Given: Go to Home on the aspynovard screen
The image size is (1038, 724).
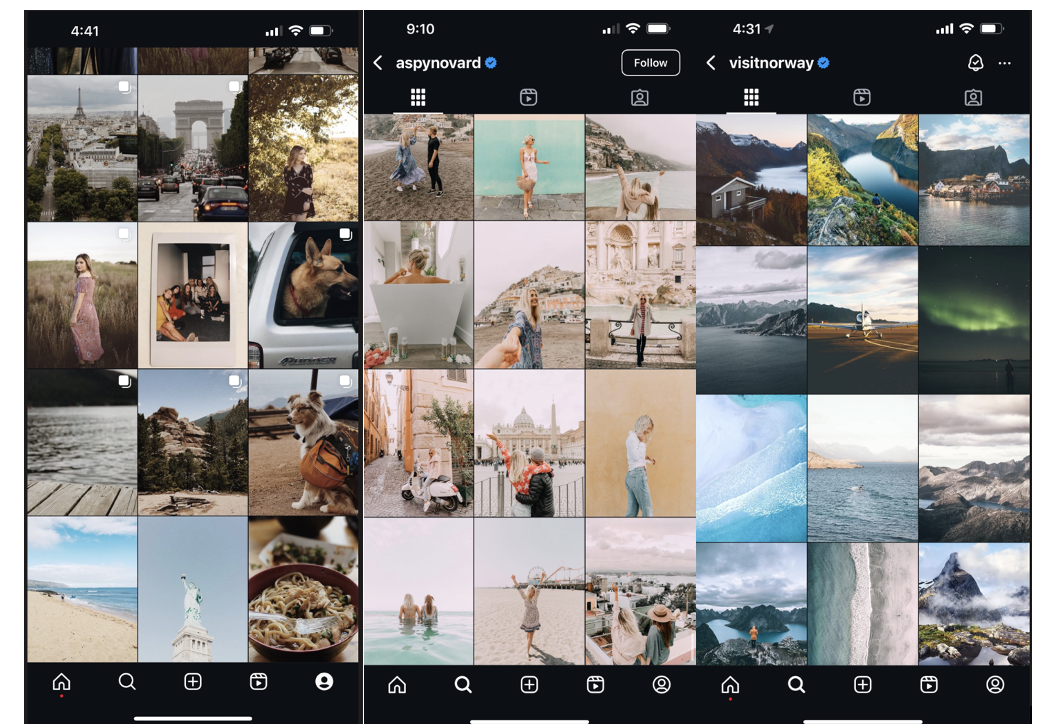Looking at the screenshot, I should pos(397,684).
